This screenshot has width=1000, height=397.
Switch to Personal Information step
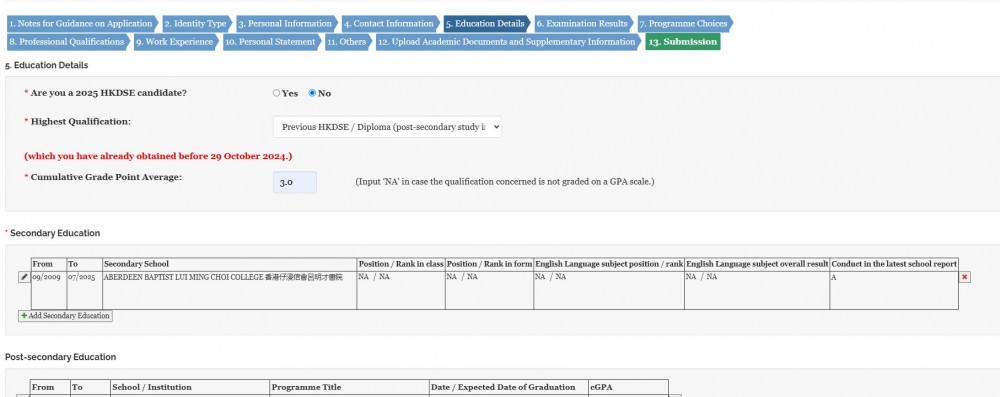tap(287, 24)
